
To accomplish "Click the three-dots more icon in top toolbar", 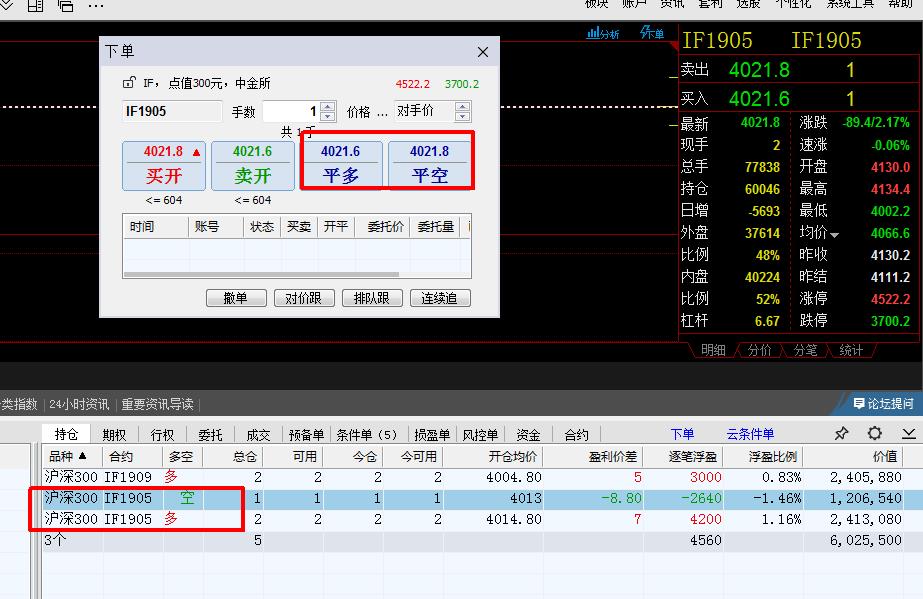I will pos(96,5).
